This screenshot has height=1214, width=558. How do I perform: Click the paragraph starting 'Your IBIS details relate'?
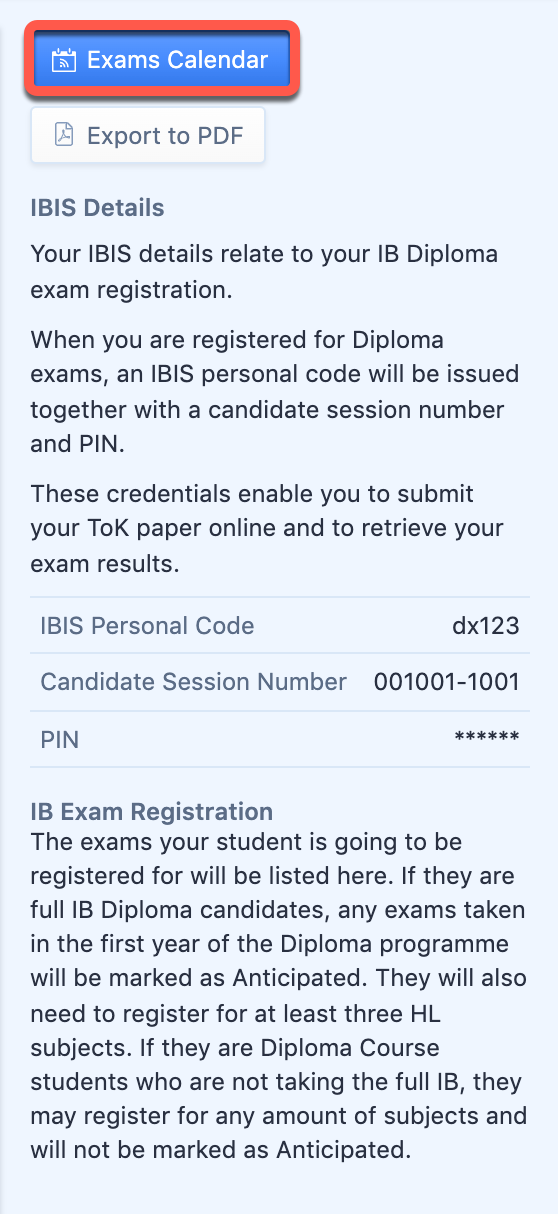click(x=264, y=272)
